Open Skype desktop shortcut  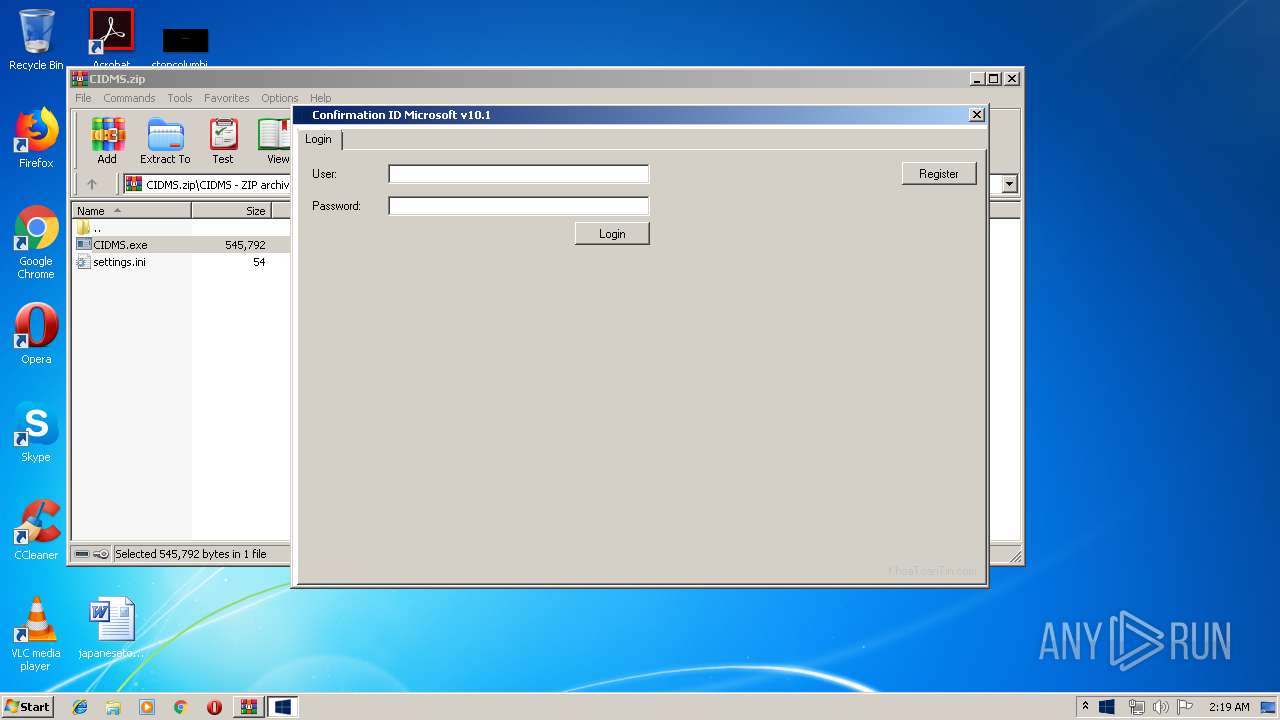(x=36, y=432)
